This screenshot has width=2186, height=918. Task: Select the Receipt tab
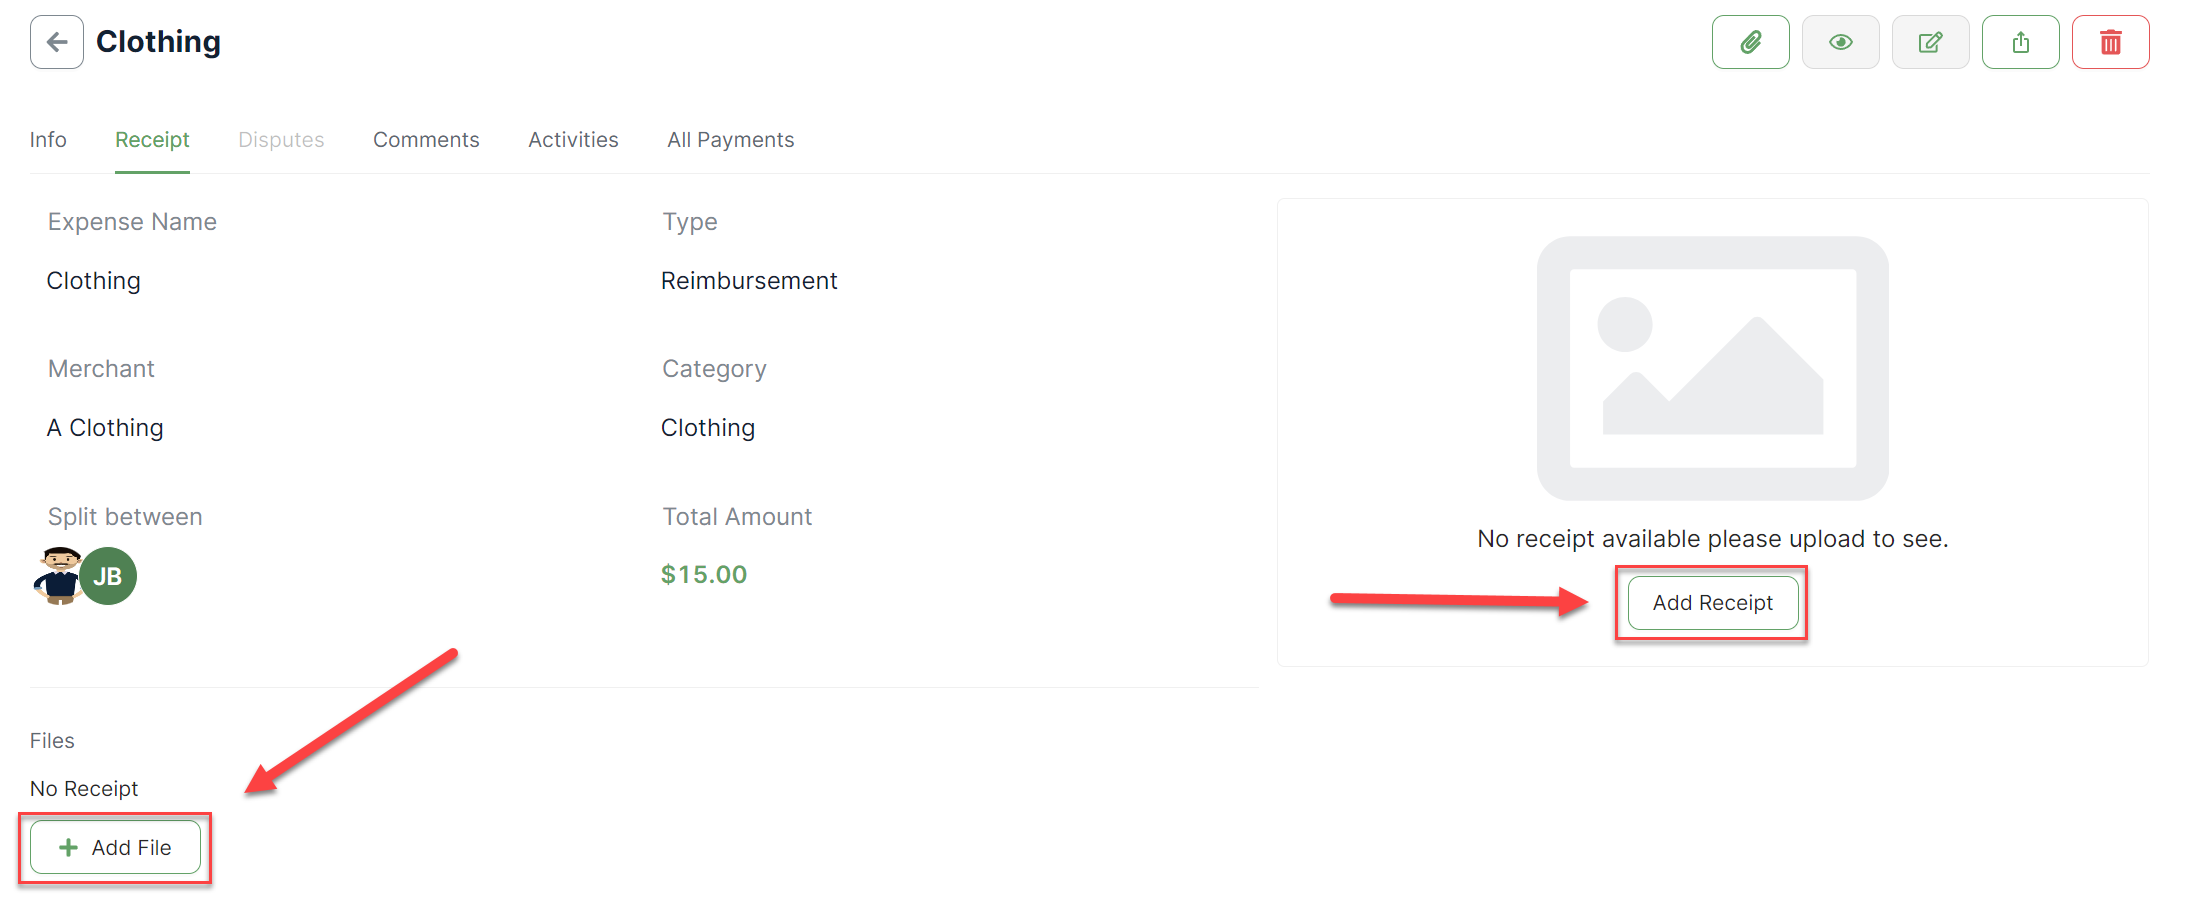152,140
